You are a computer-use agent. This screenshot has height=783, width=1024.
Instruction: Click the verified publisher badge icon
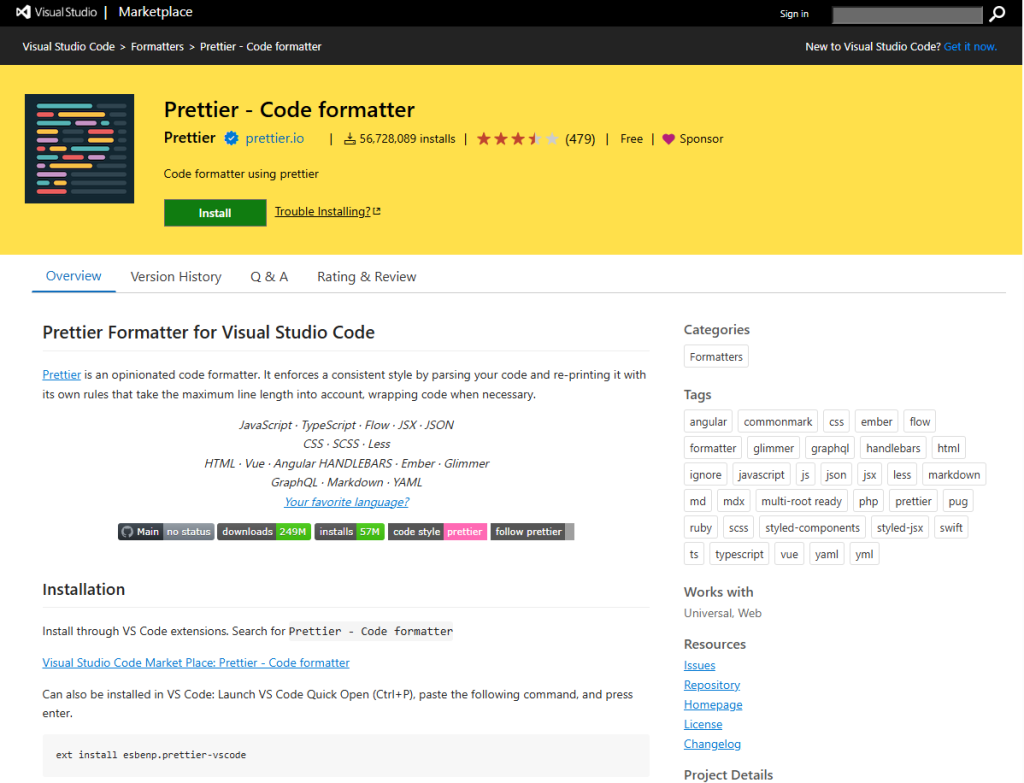pos(231,138)
